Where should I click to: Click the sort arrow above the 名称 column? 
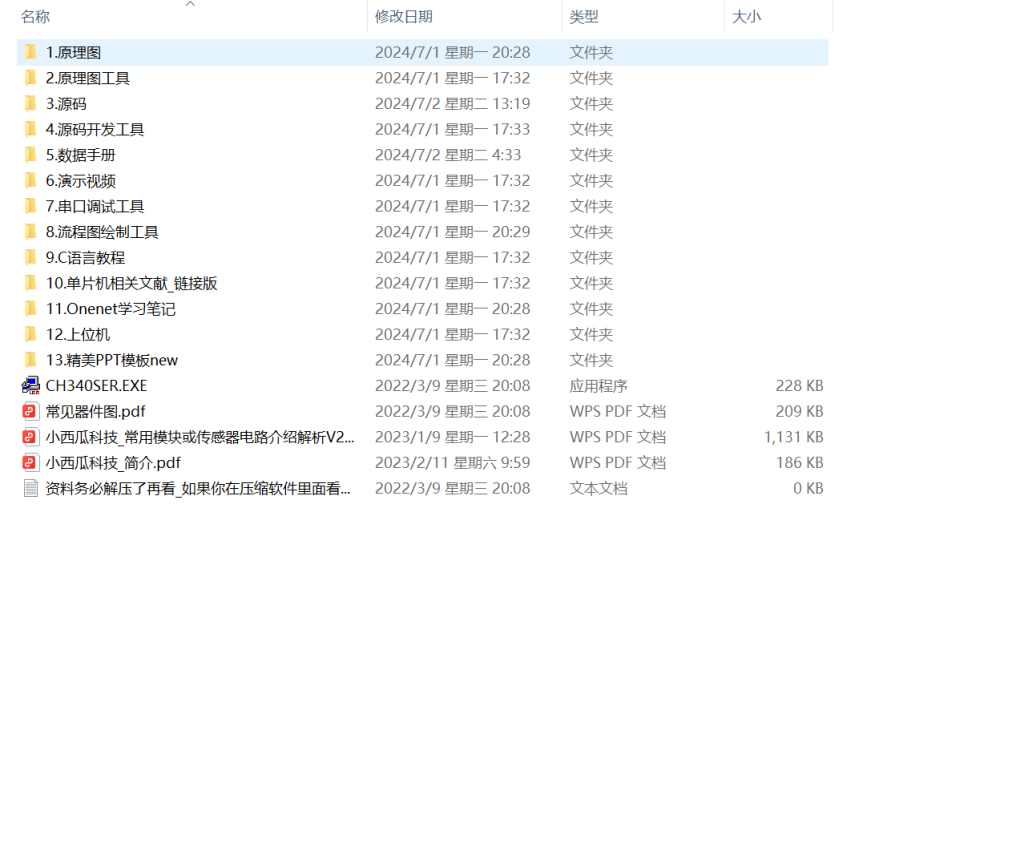pyautogui.click(x=190, y=4)
